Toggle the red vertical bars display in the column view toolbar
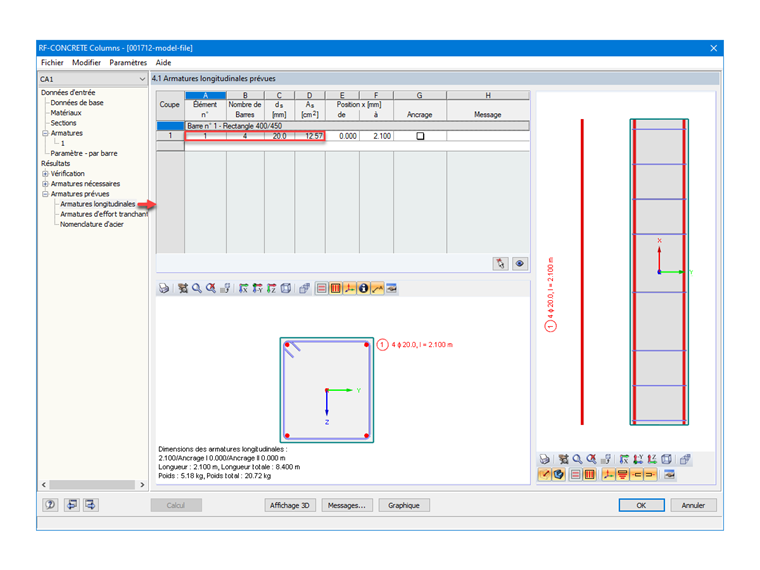The height and width of the screenshot is (570, 760). pos(589,475)
